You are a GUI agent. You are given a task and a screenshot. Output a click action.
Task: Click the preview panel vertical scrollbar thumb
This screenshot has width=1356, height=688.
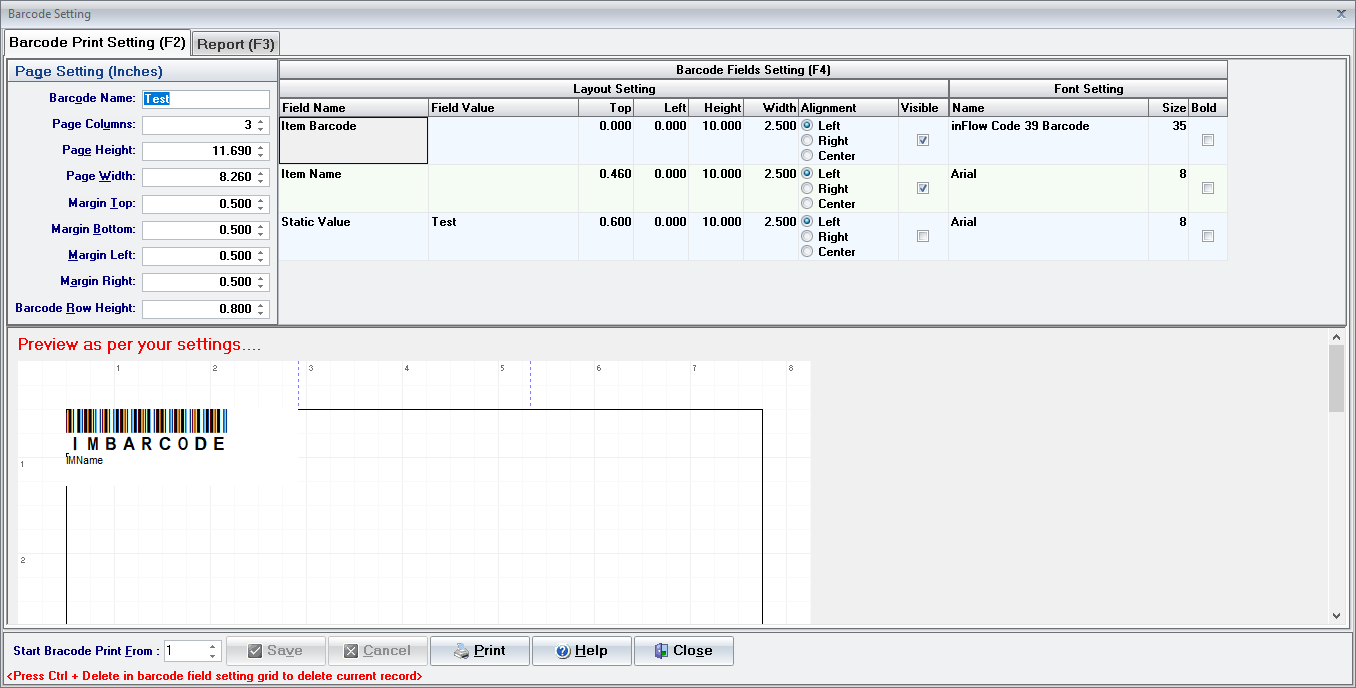click(x=1337, y=379)
